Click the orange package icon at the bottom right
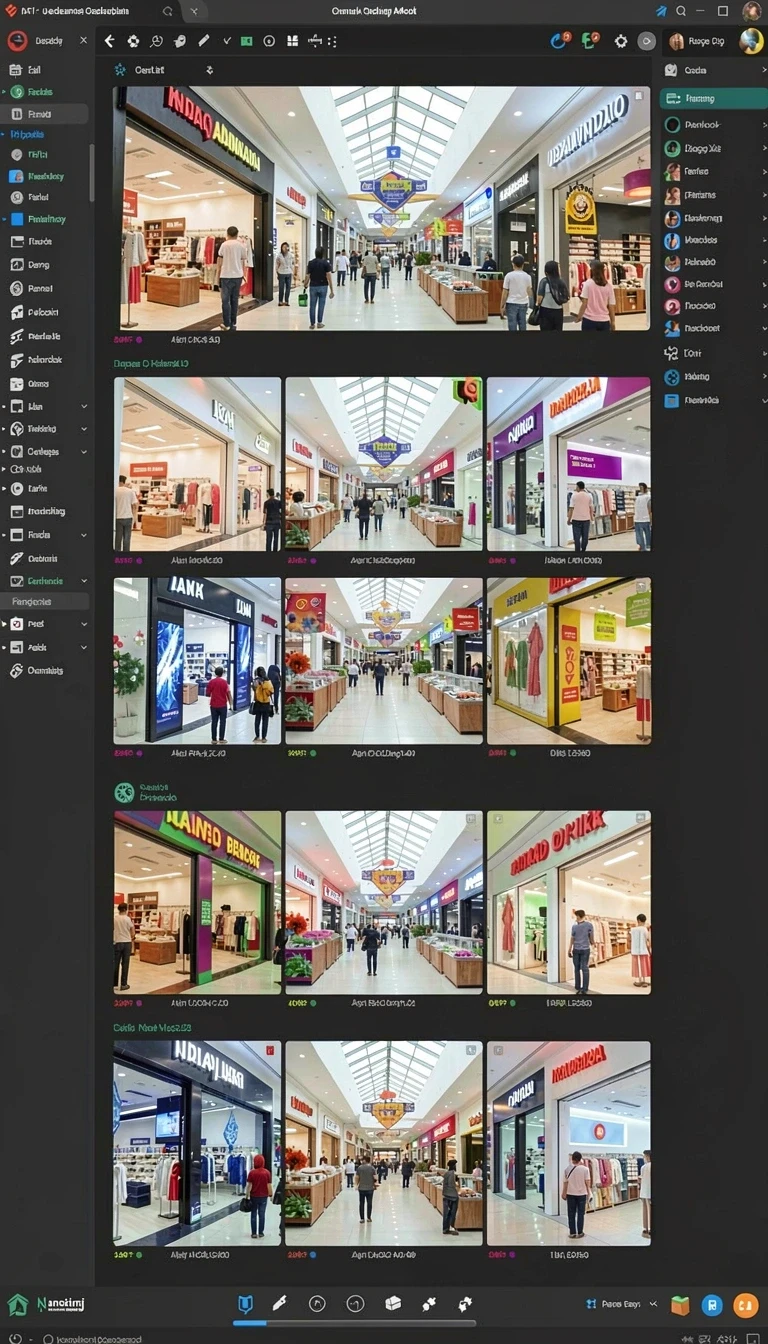This screenshot has height=1344, width=768. [680, 1304]
